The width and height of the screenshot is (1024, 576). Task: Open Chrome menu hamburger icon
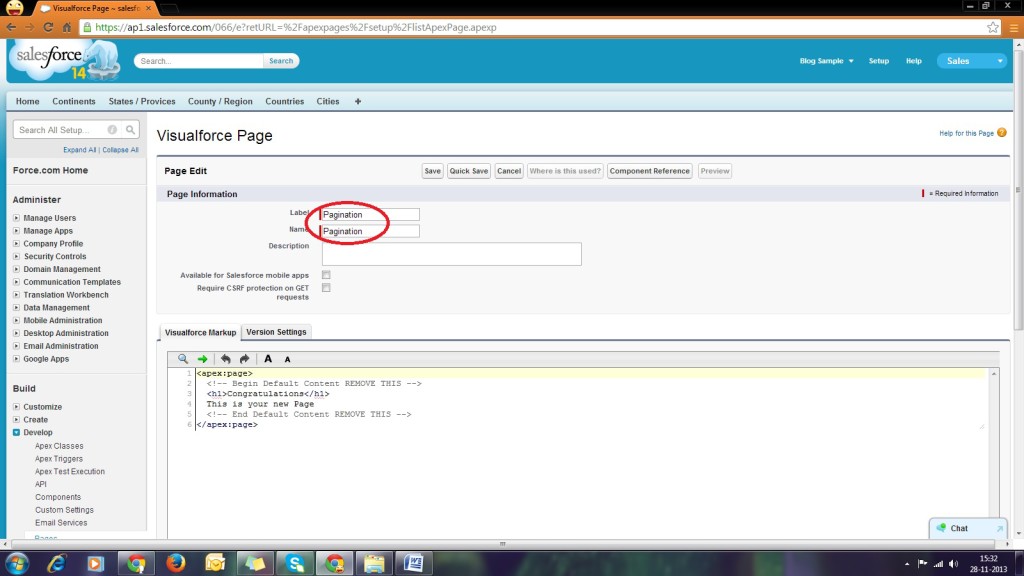click(1014, 27)
